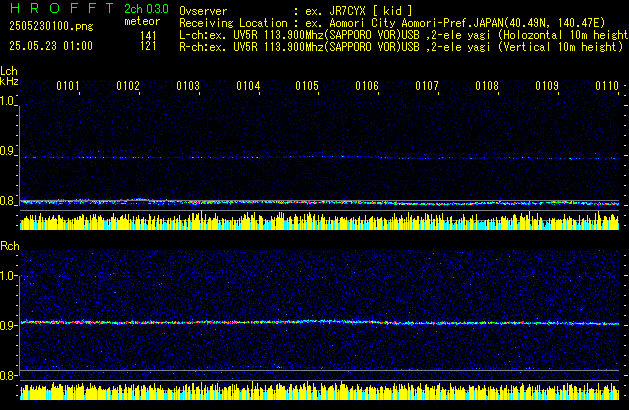This screenshot has height=410, width=629.
Task: Click the 0102 time marker
Action: coord(128,86)
